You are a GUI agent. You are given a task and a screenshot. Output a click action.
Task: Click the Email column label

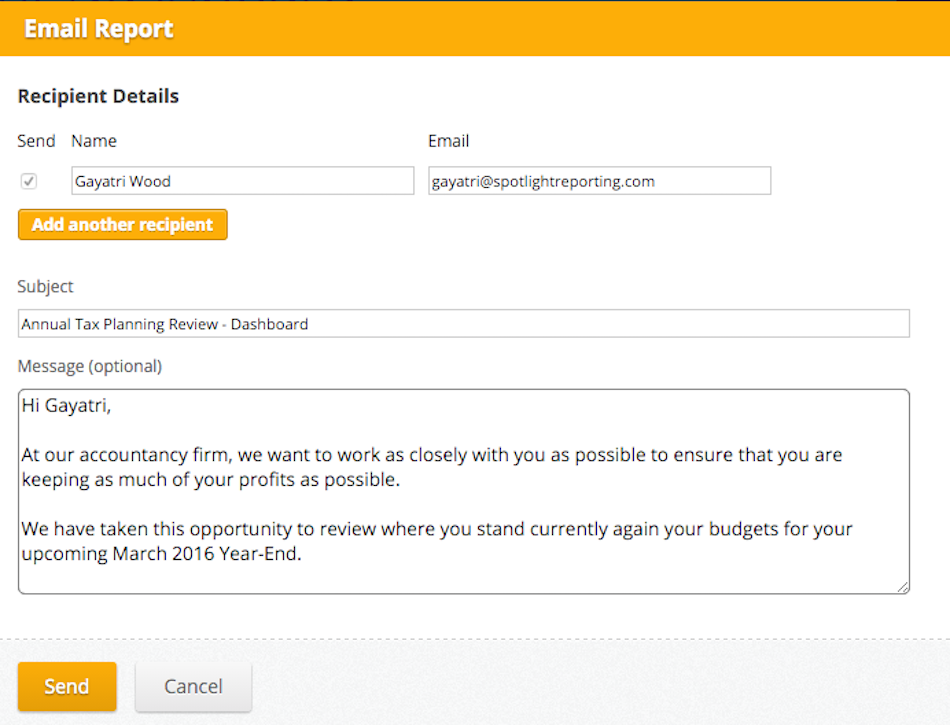448,141
